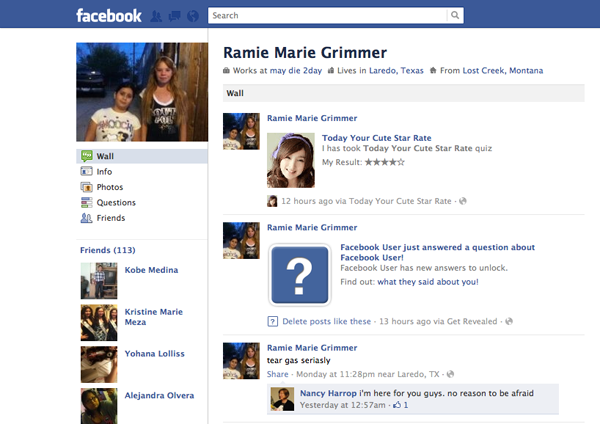Click the Photos icon in sidebar
The width and height of the screenshot is (600, 424).
tap(87, 187)
